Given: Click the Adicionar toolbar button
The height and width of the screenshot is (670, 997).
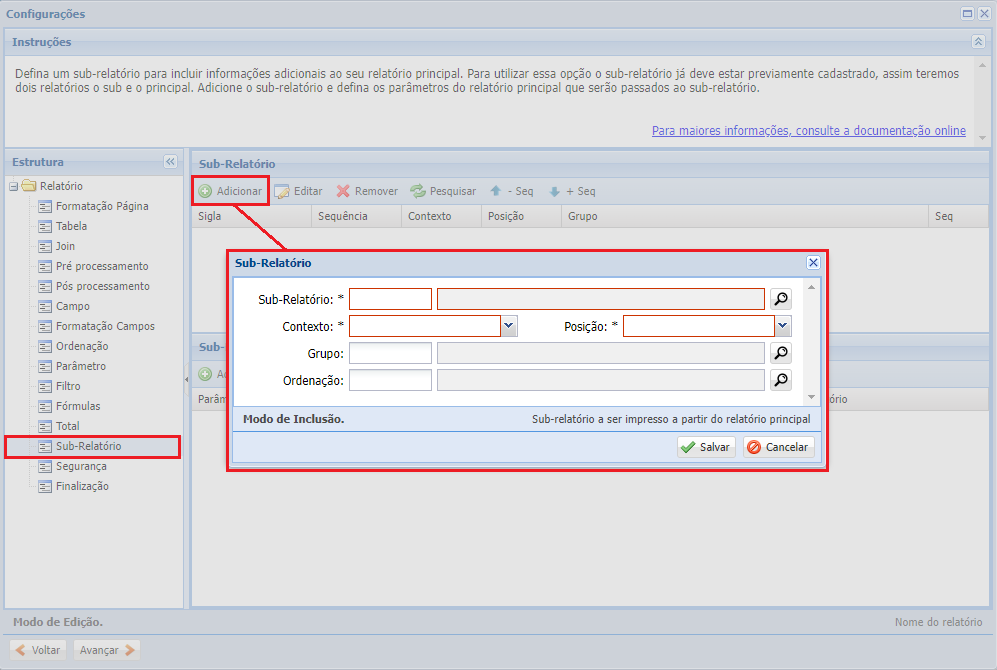Looking at the screenshot, I should pyautogui.click(x=230, y=191).
